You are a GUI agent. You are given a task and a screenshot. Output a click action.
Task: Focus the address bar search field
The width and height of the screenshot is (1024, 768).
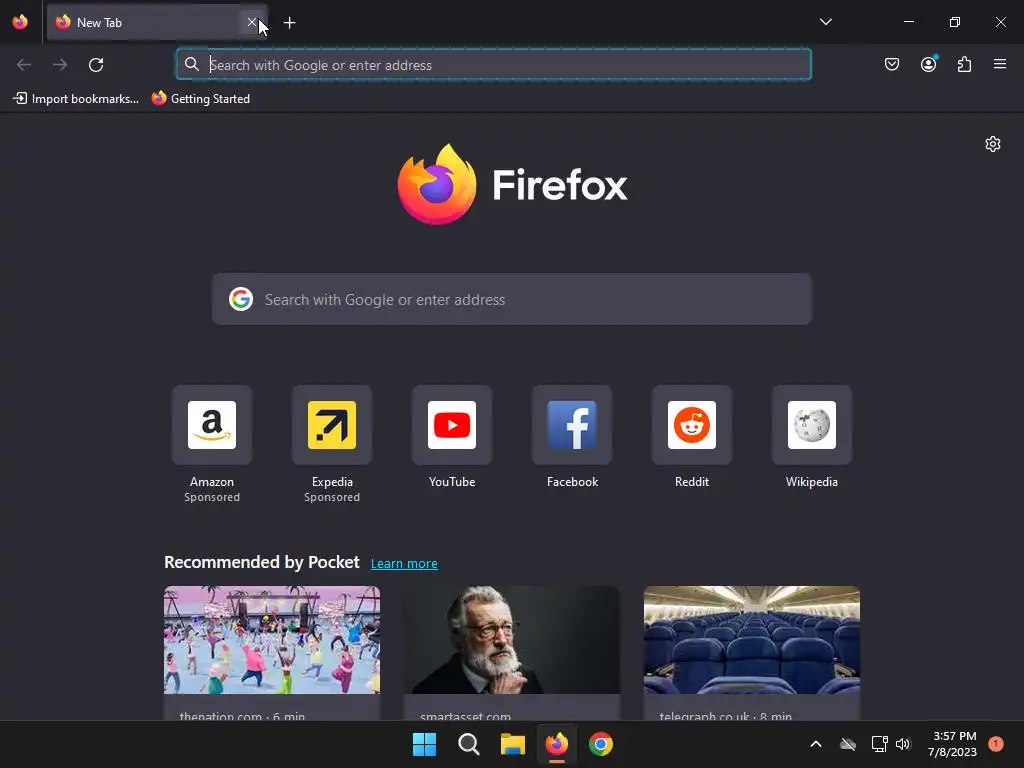pos(494,65)
